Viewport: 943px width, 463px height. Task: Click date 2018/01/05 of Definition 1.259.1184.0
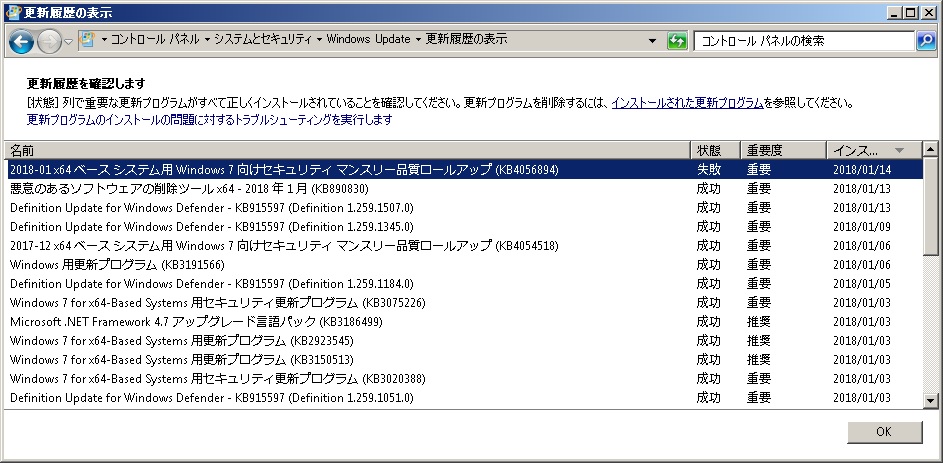click(x=862, y=284)
